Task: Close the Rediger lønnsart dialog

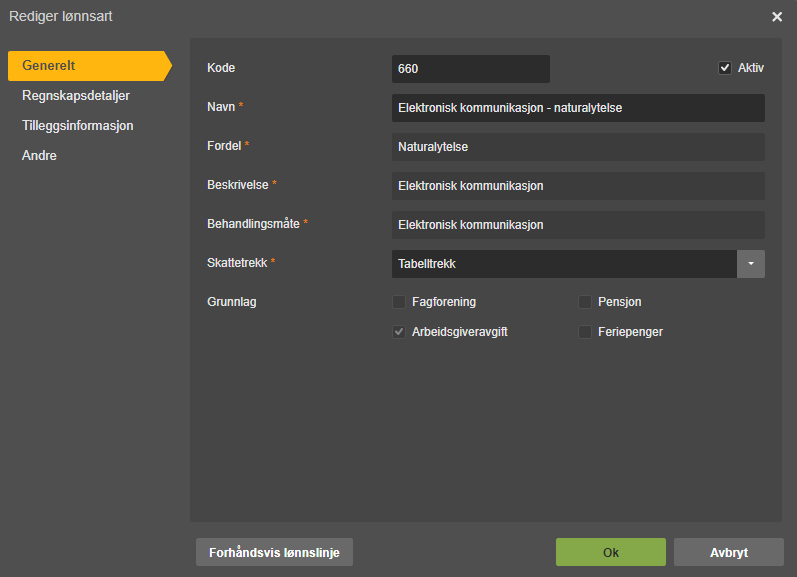Action: click(x=777, y=17)
